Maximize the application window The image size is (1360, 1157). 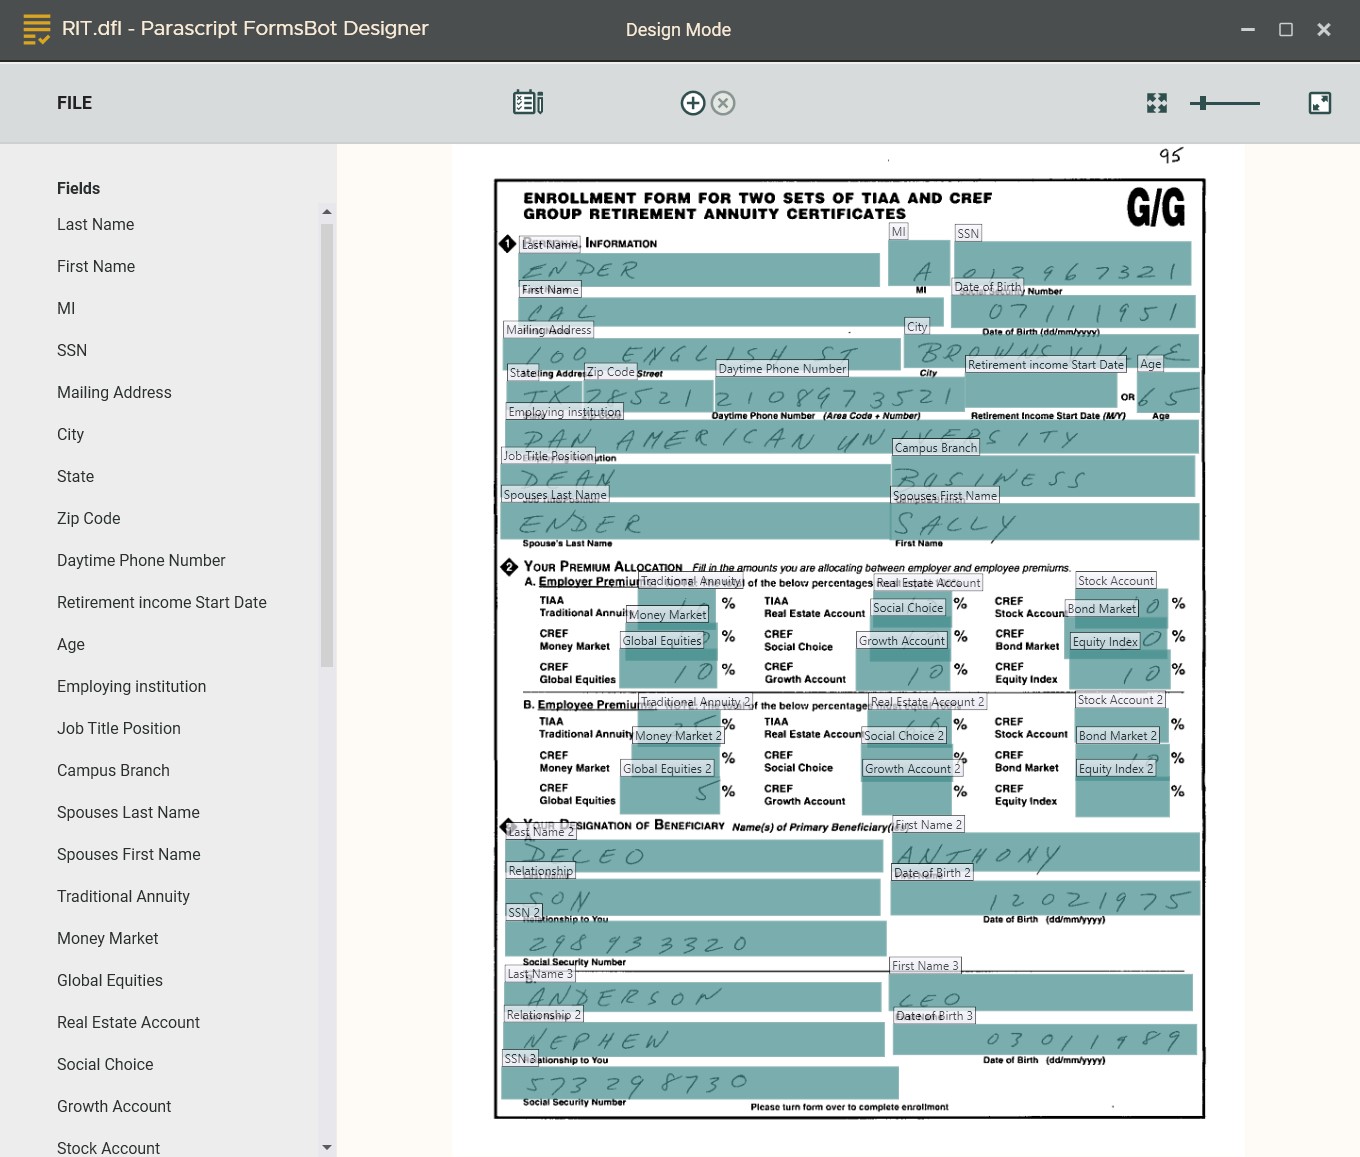point(1286,30)
